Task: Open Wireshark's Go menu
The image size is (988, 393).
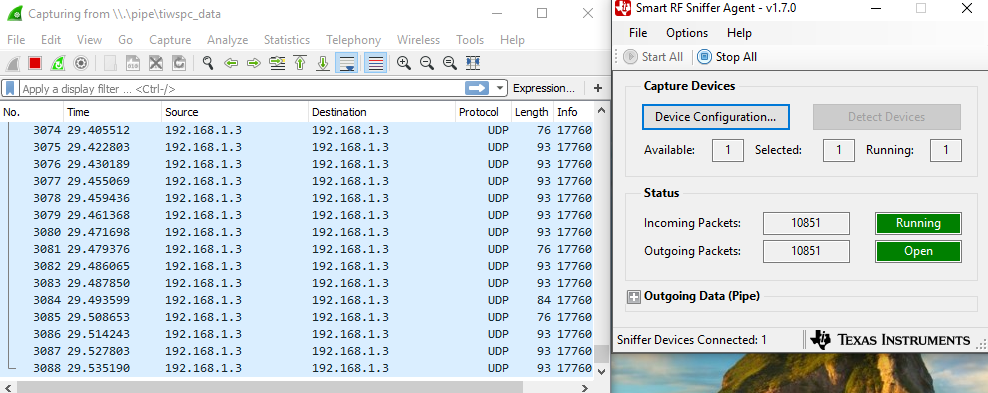Action: 125,40
